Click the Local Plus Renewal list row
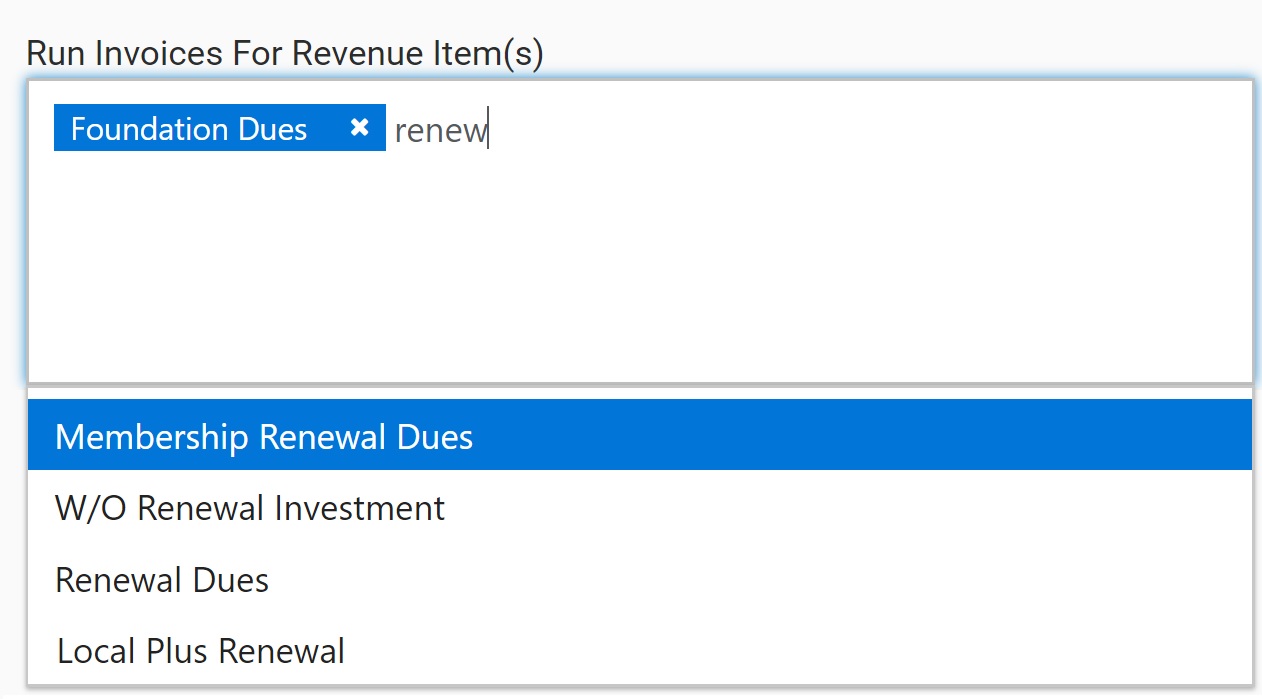1262x699 pixels. (199, 650)
